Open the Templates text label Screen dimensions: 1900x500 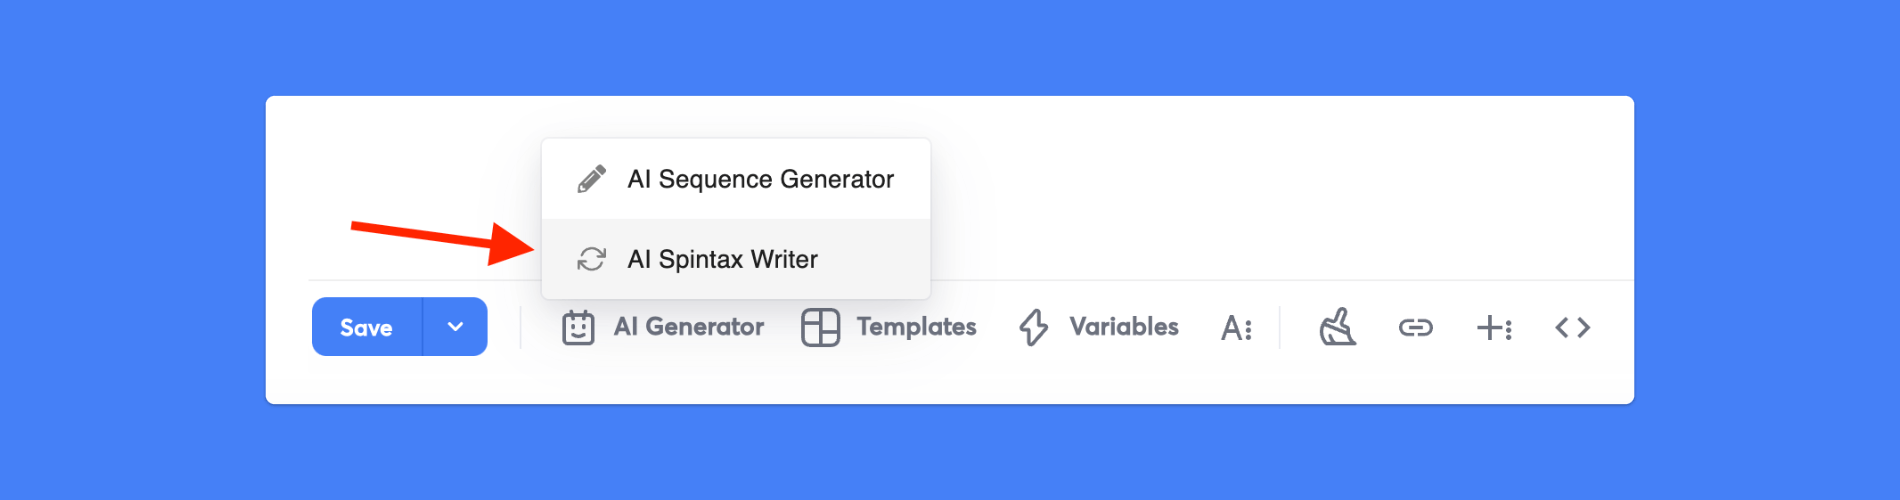point(916,327)
